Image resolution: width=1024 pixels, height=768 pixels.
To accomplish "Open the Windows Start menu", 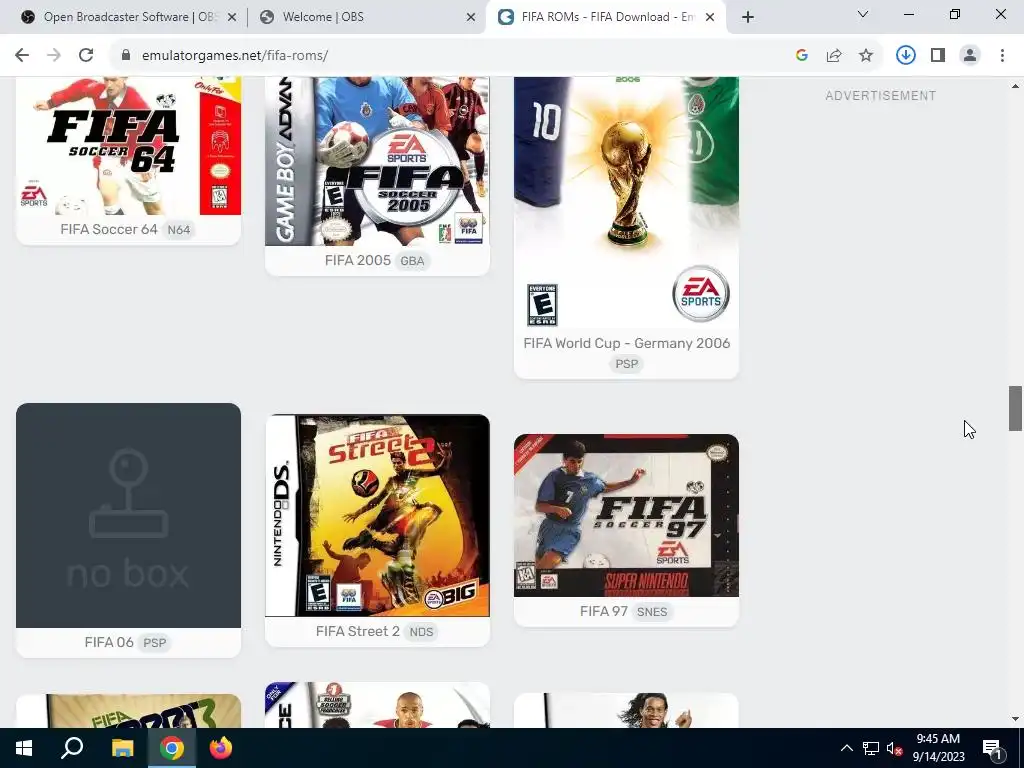I will (x=24, y=748).
